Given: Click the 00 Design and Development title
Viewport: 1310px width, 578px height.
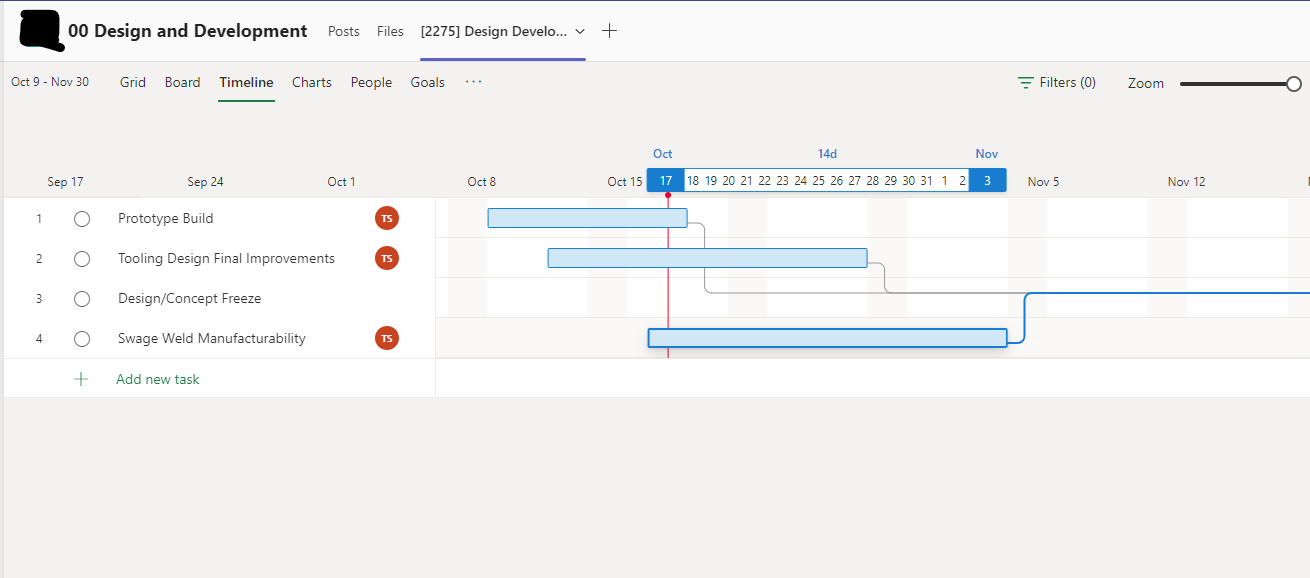Looking at the screenshot, I should pos(188,31).
